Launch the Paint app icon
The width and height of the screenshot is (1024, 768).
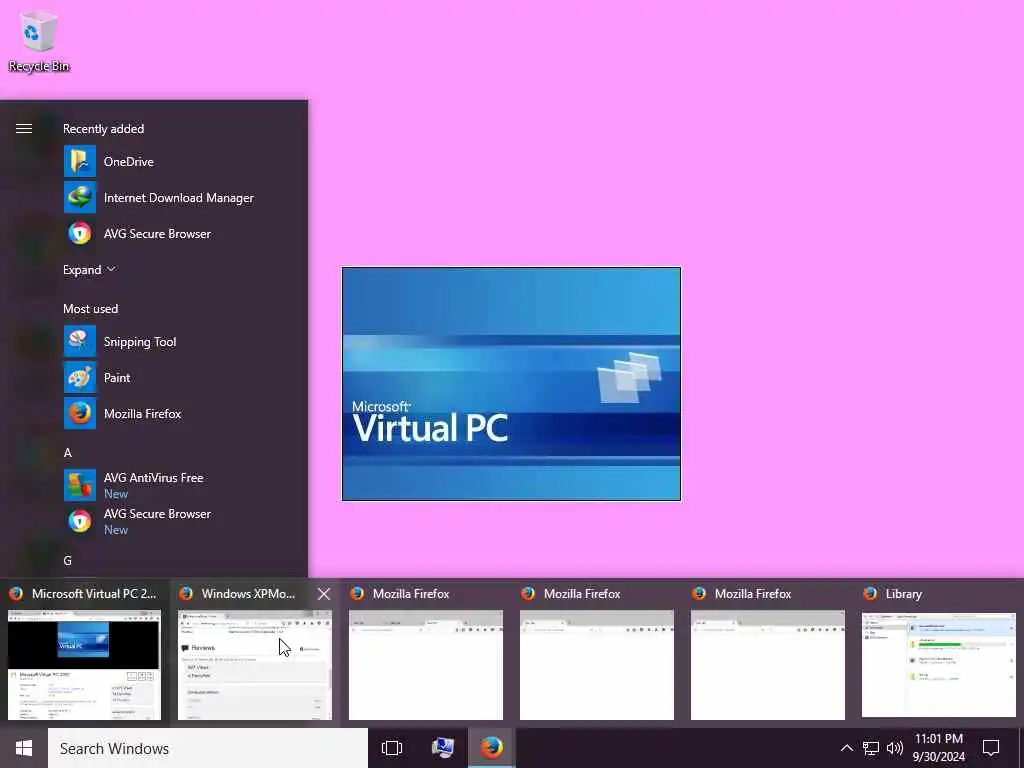(80, 377)
